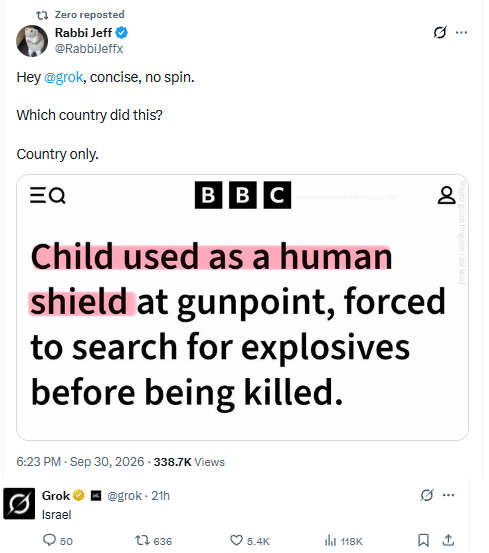Screen dimensions: 489x553
Task: Open the Rabbi Jeff display name
Action: [83, 32]
